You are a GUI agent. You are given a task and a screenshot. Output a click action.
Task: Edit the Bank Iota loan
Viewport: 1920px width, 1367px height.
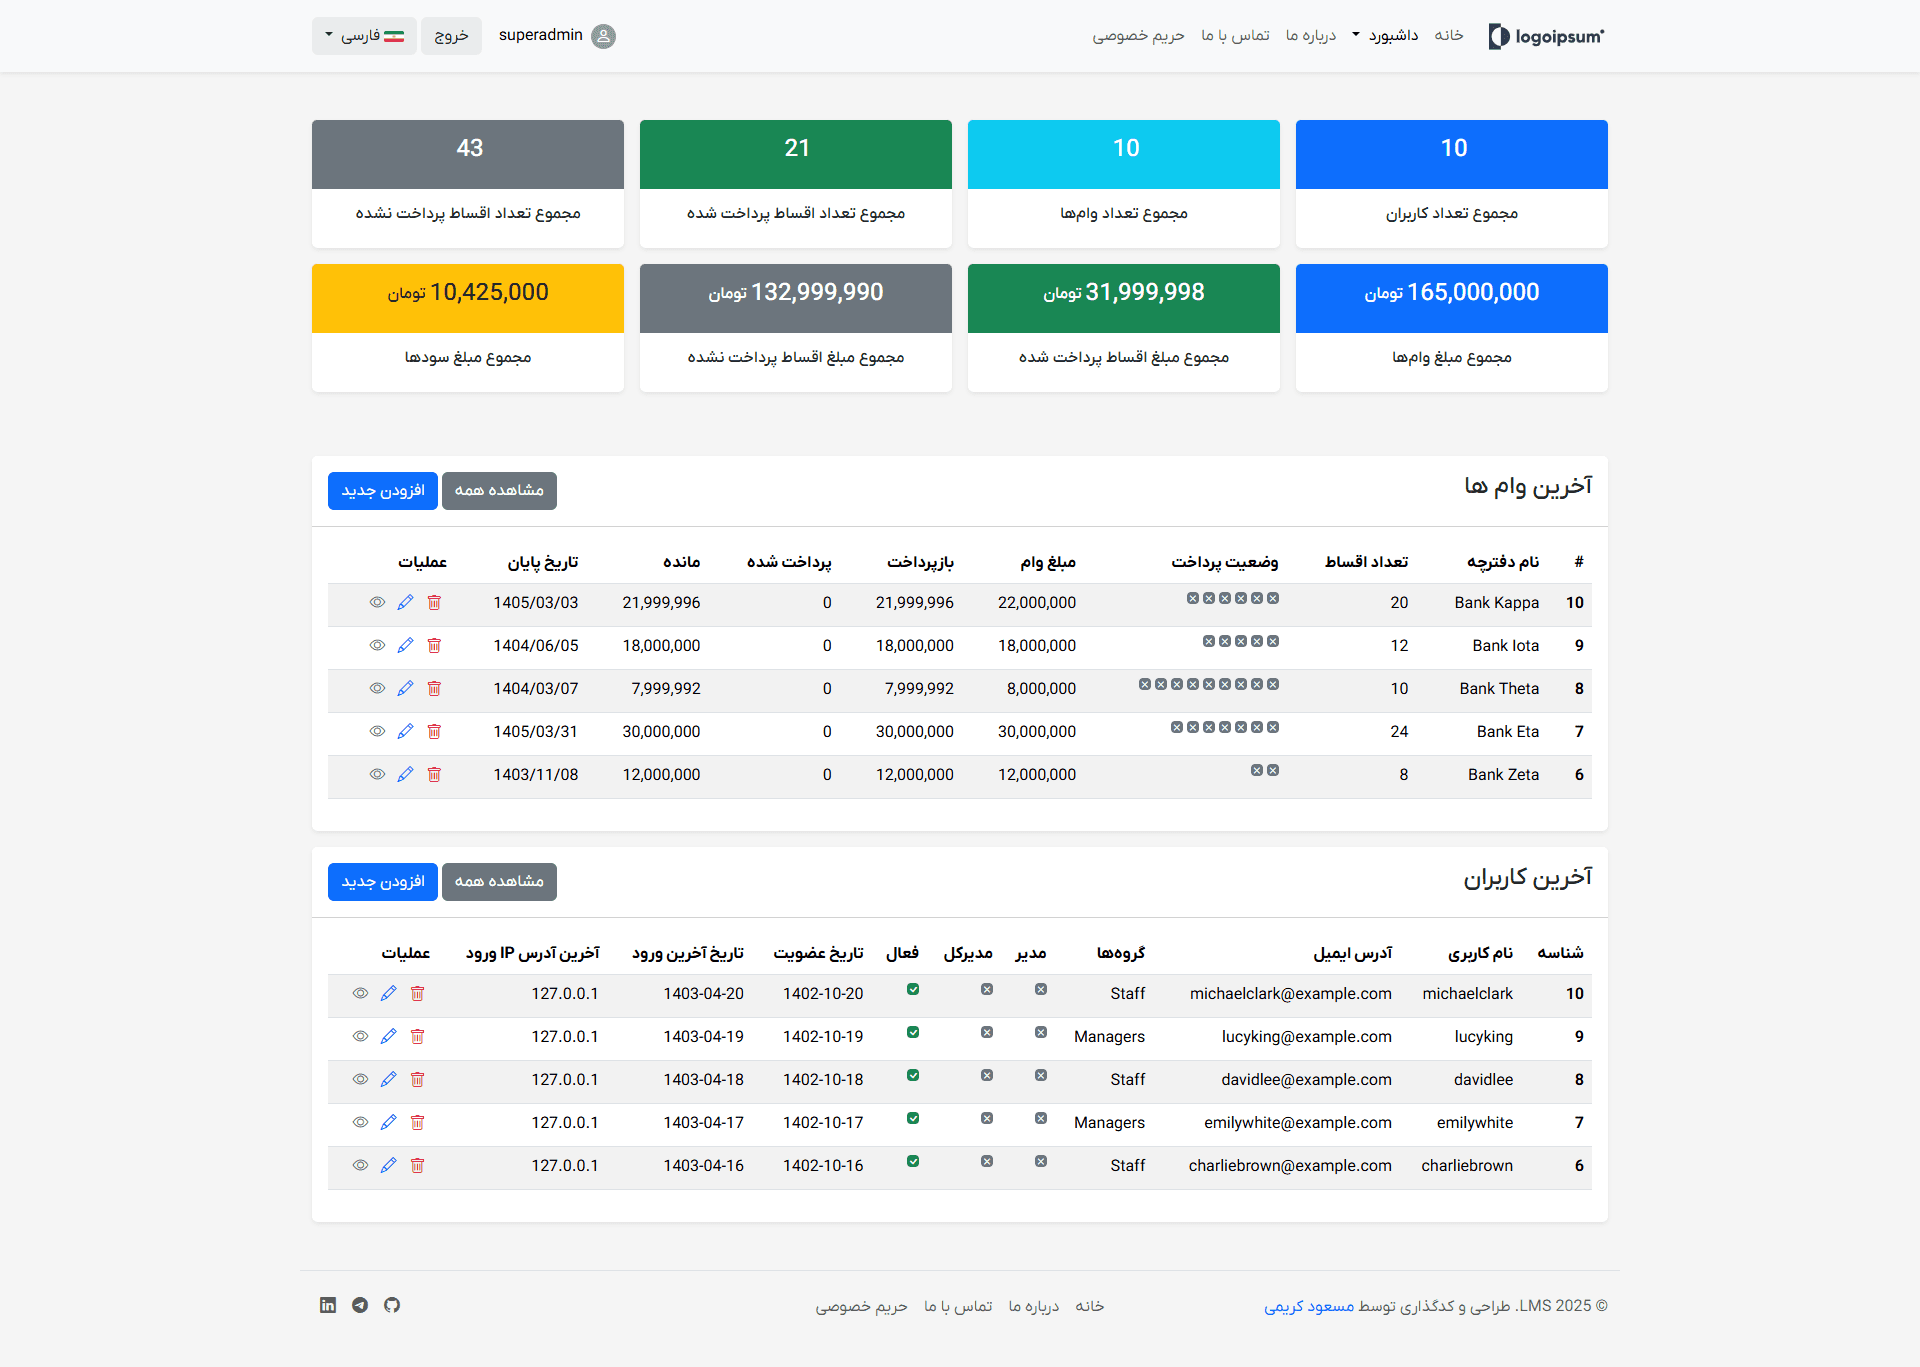[405, 645]
